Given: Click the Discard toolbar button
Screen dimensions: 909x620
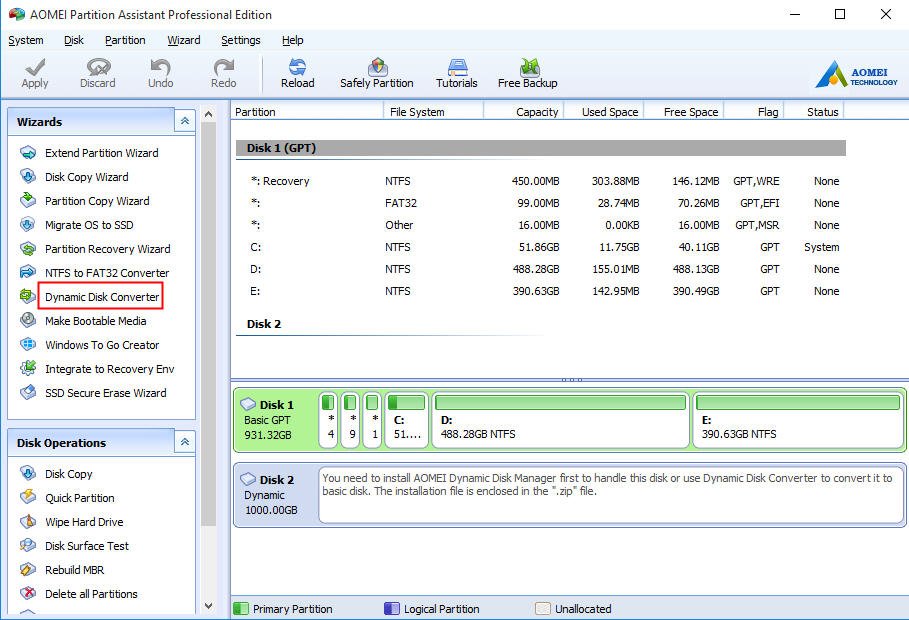Looking at the screenshot, I should point(97,73).
